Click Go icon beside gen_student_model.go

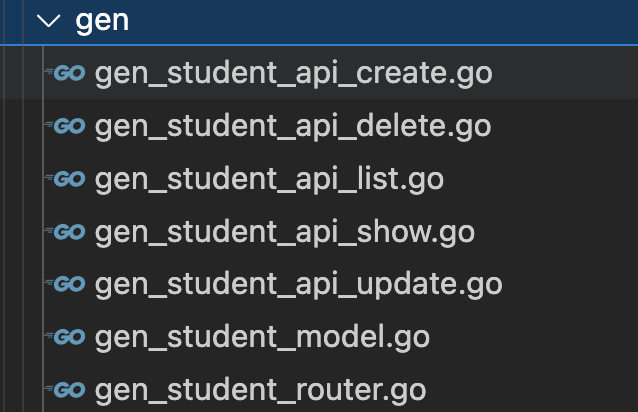(65, 337)
